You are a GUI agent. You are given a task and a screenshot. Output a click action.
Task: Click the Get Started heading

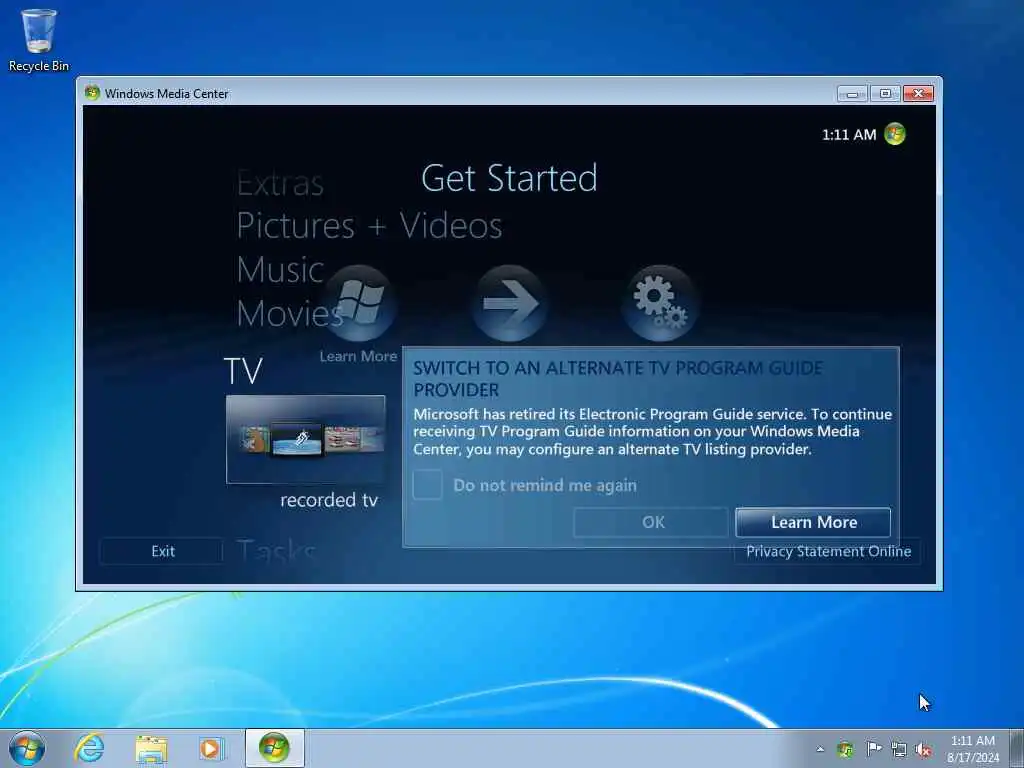tap(509, 178)
